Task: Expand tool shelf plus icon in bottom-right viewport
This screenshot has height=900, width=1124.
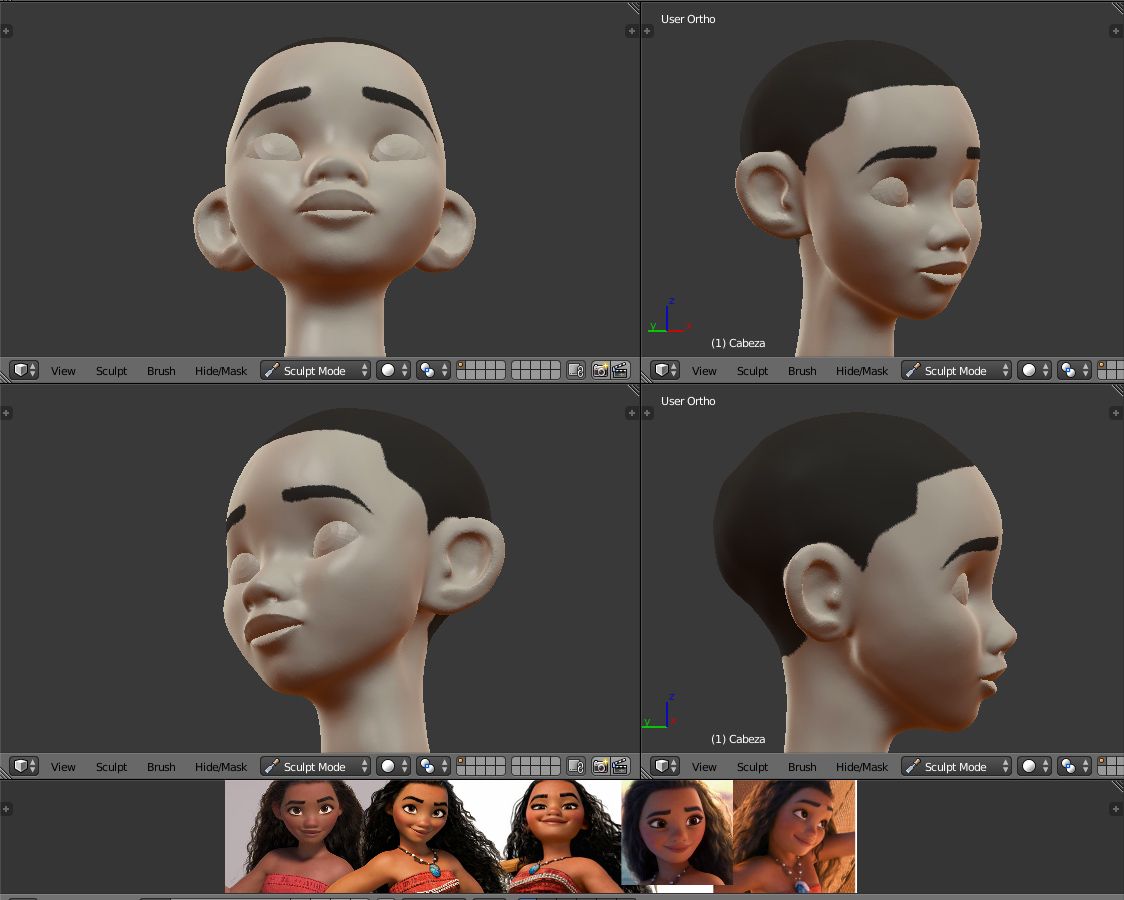Action: (647, 413)
